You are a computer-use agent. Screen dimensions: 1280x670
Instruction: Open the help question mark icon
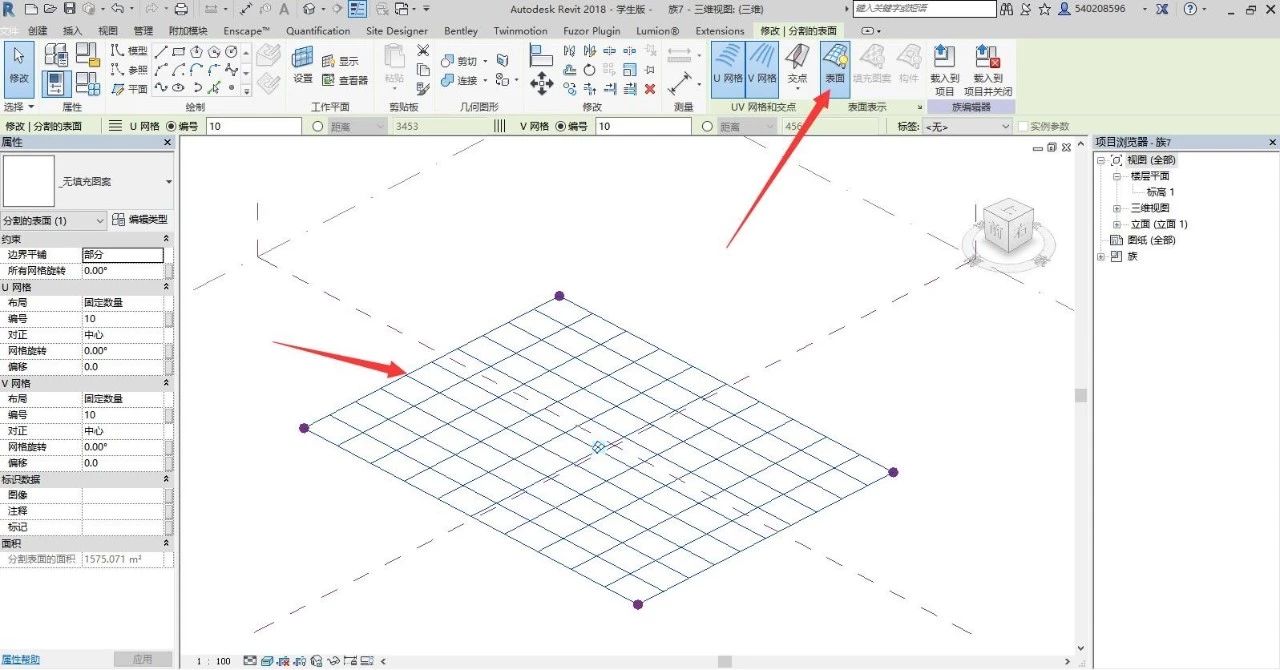[1190, 9]
